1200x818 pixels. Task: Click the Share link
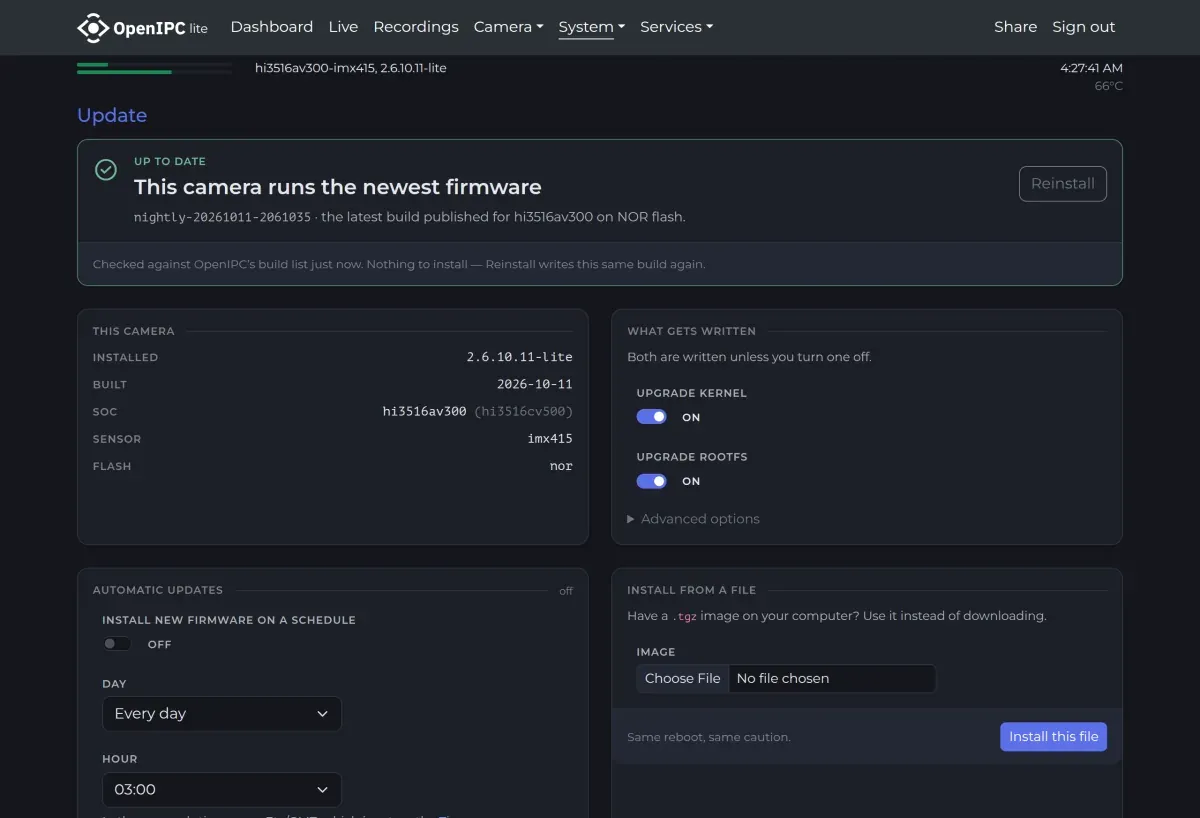[1015, 27]
